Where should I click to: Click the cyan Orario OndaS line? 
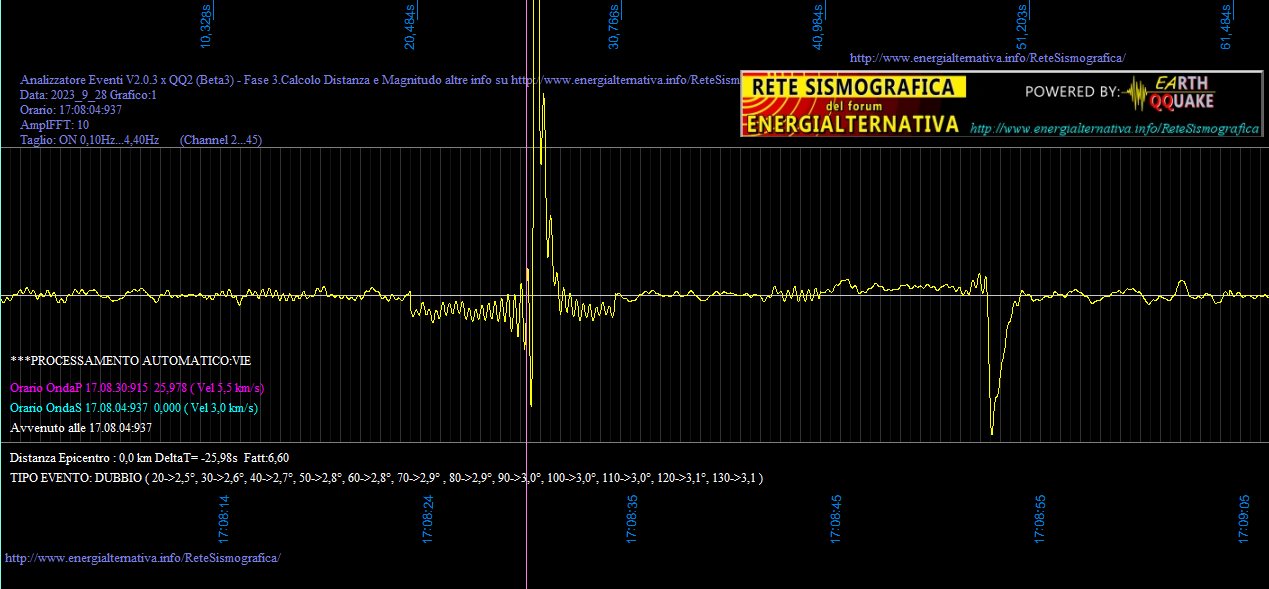coord(134,408)
